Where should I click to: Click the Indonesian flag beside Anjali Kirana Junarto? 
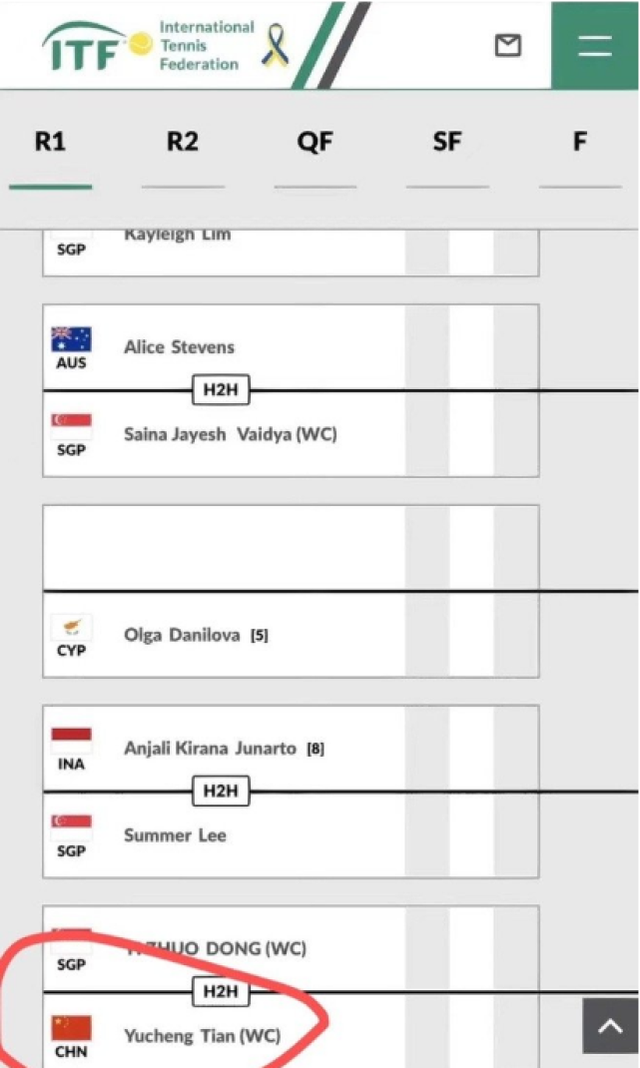click(71, 740)
